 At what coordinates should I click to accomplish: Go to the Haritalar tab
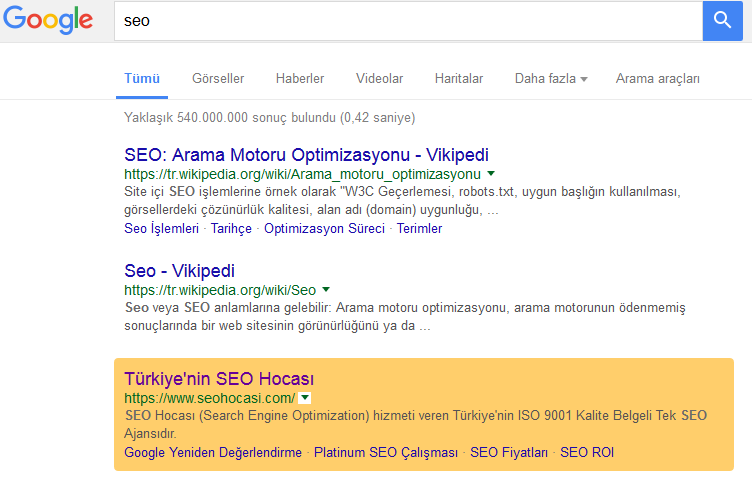(459, 78)
